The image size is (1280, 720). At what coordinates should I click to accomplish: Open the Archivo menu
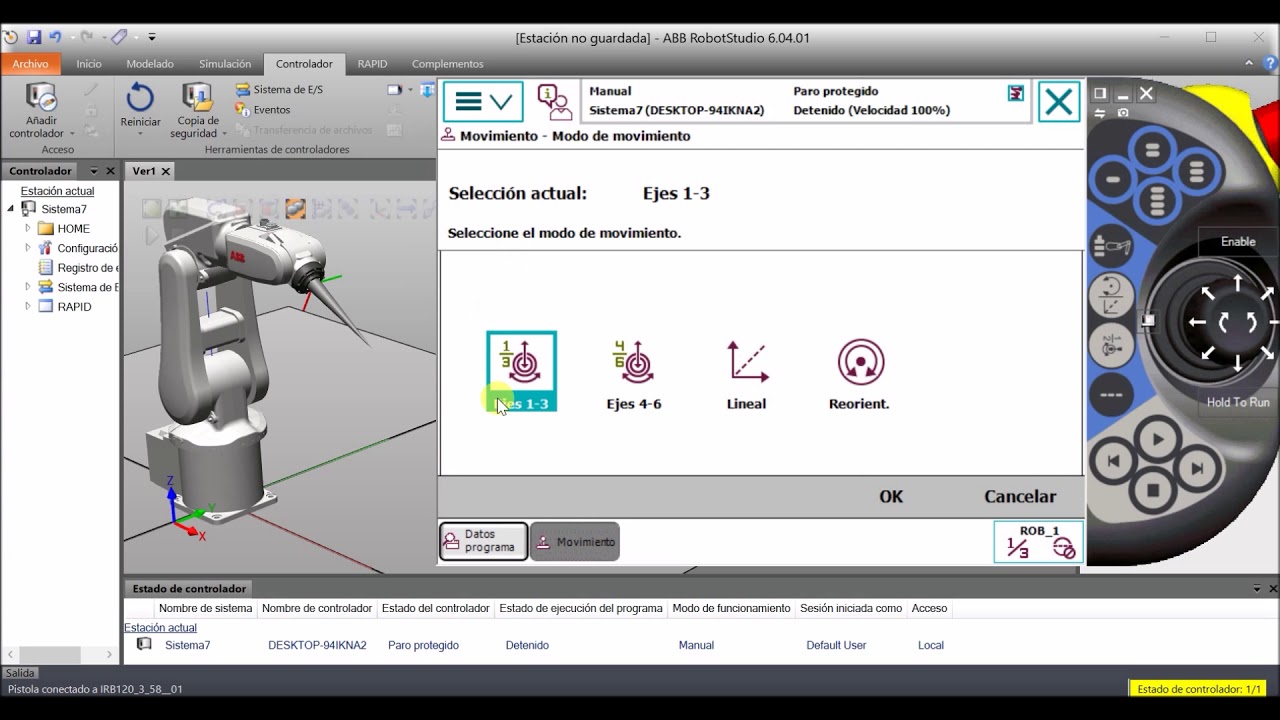31,64
